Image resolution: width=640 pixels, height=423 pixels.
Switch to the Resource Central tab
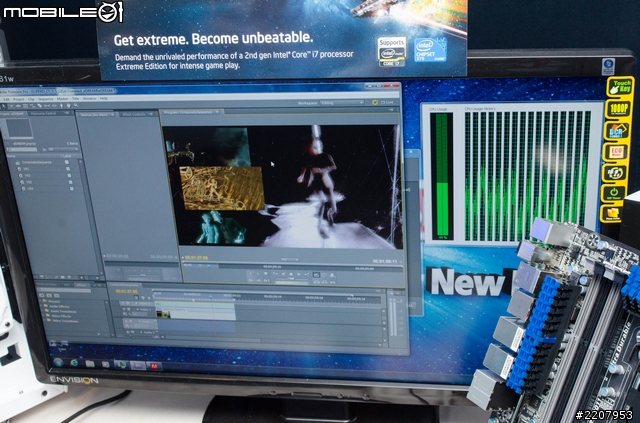43,113
